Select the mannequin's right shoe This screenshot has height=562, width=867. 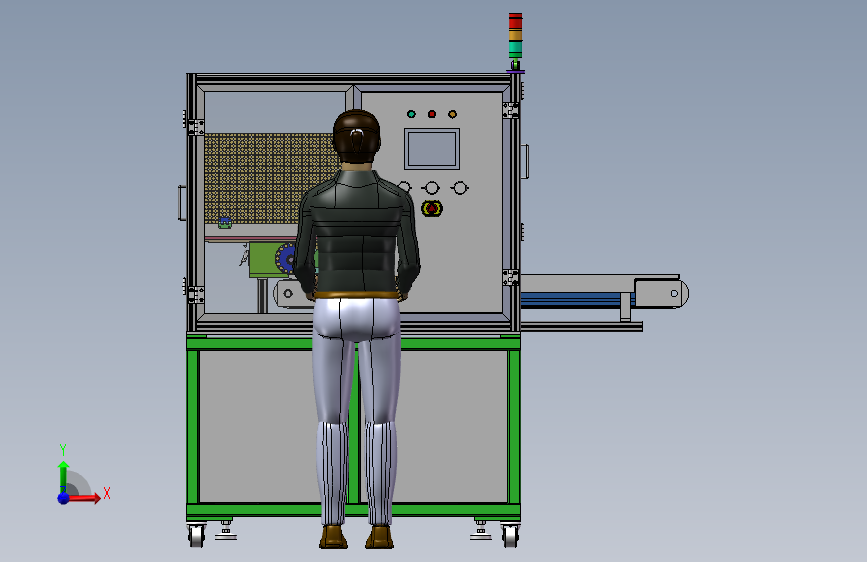379,537
